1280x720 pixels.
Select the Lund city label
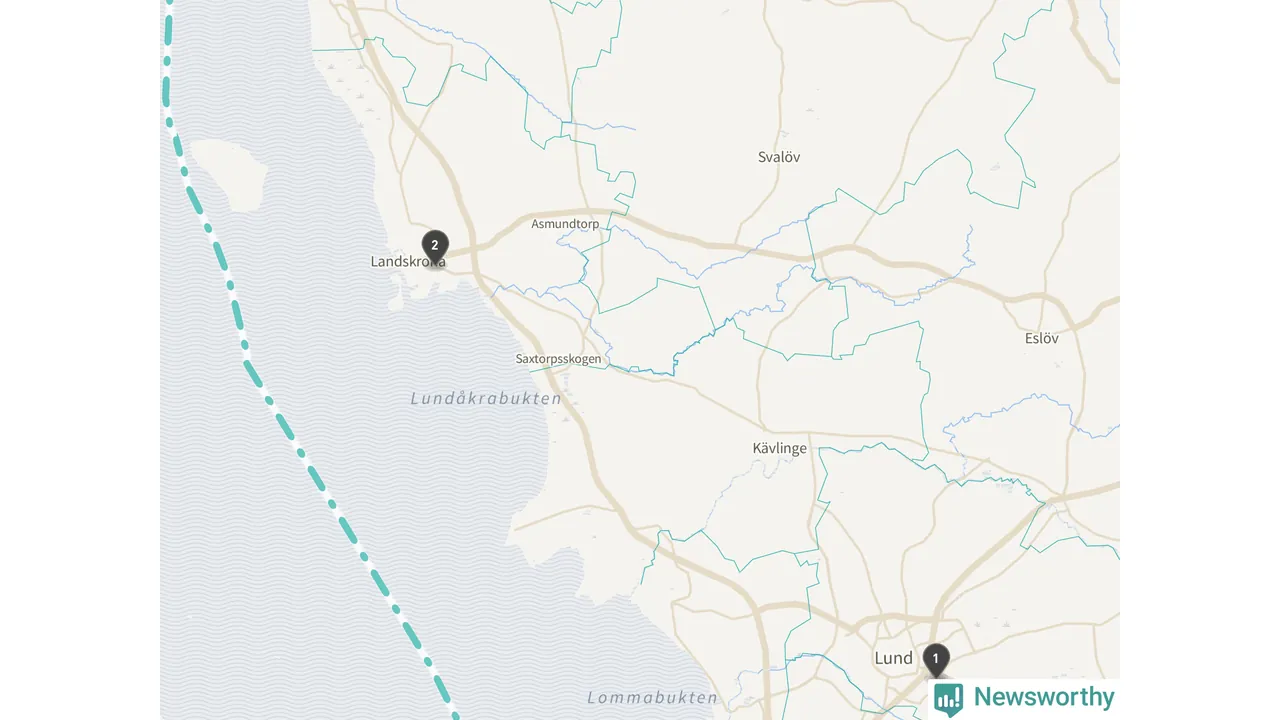coord(893,658)
